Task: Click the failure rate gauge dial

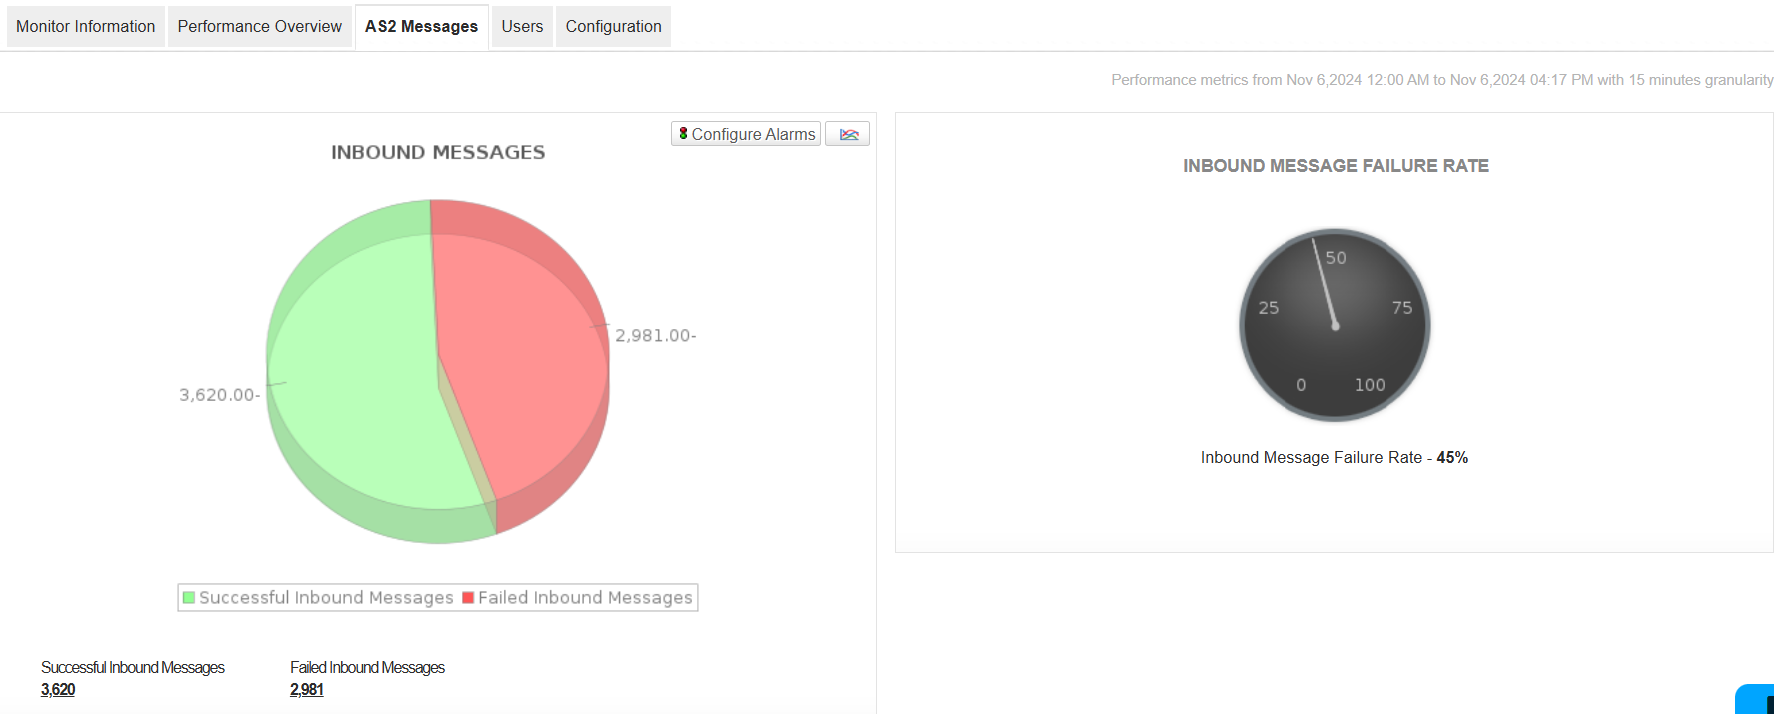Action: coord(1334,325)
